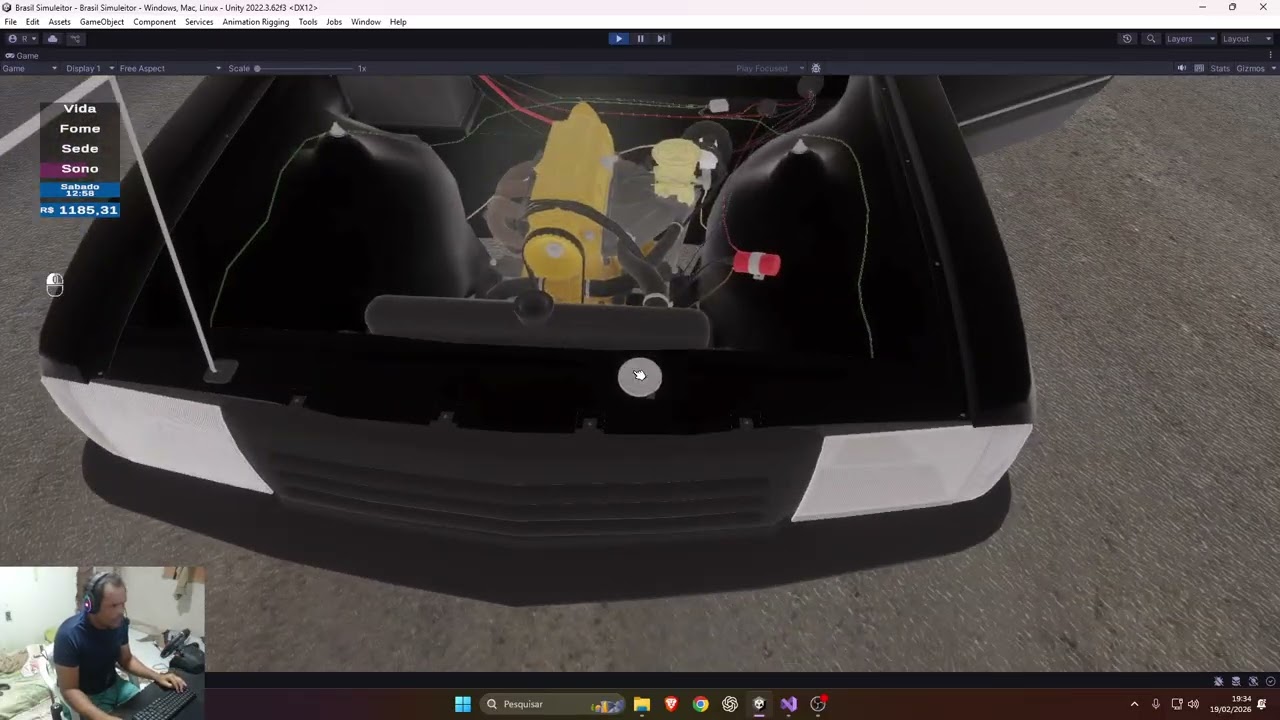Open File Explorer from the taskbar
The width and height of the screenshot is (1280, 720).
(x=642, y=704)
